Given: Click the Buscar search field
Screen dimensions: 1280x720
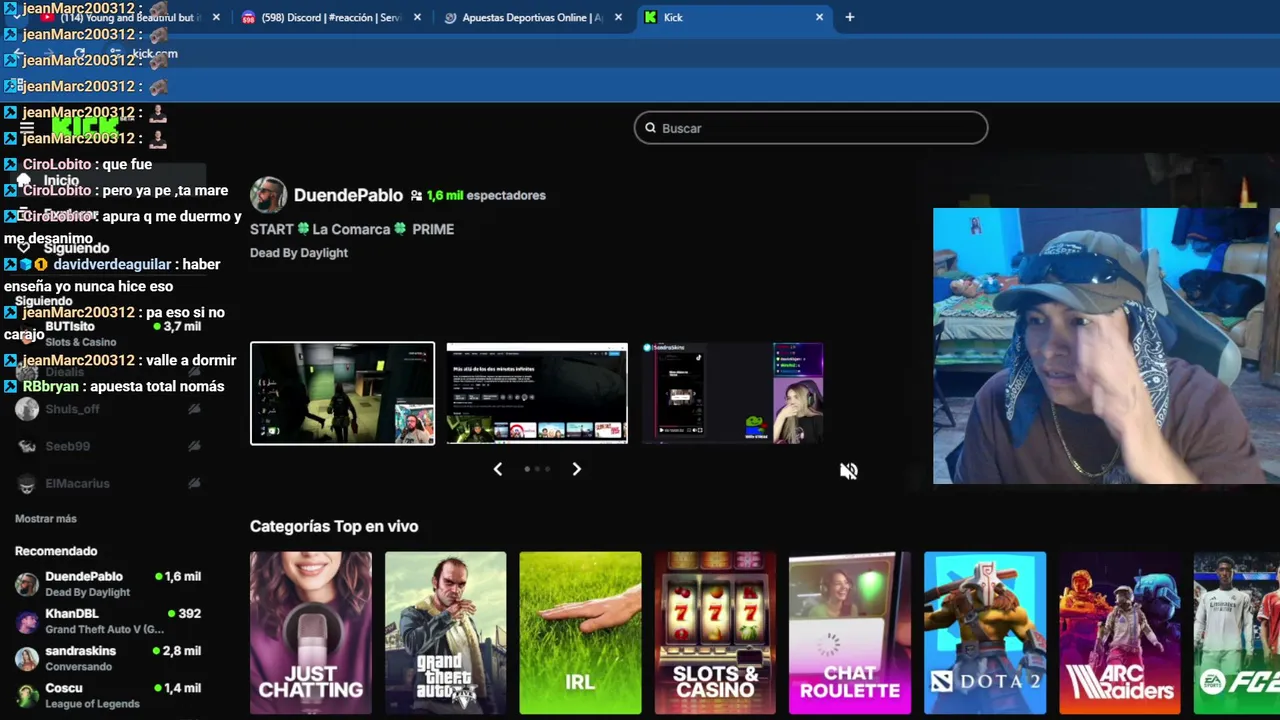Looking at the screenshot, I should (811, 128).
